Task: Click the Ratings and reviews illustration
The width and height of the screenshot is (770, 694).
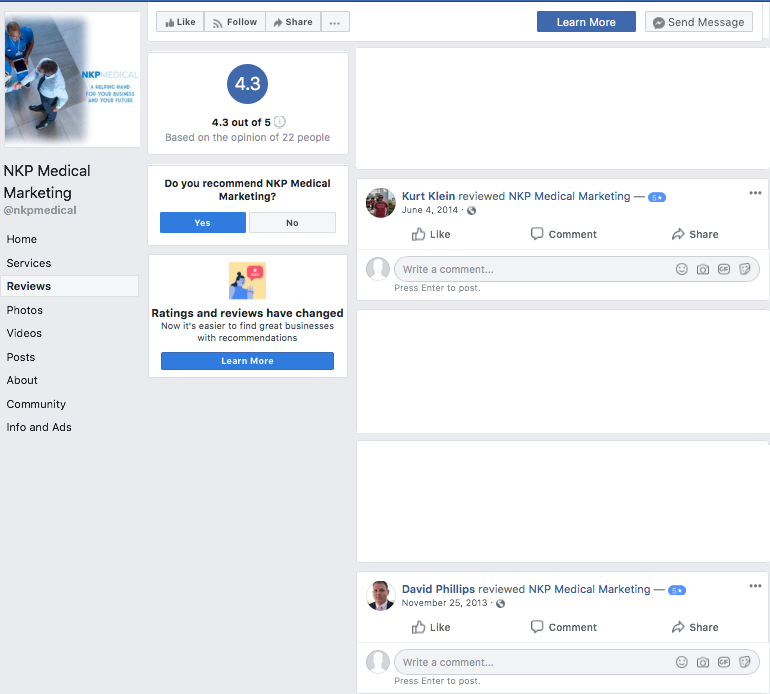Action: tap(247, 280)
